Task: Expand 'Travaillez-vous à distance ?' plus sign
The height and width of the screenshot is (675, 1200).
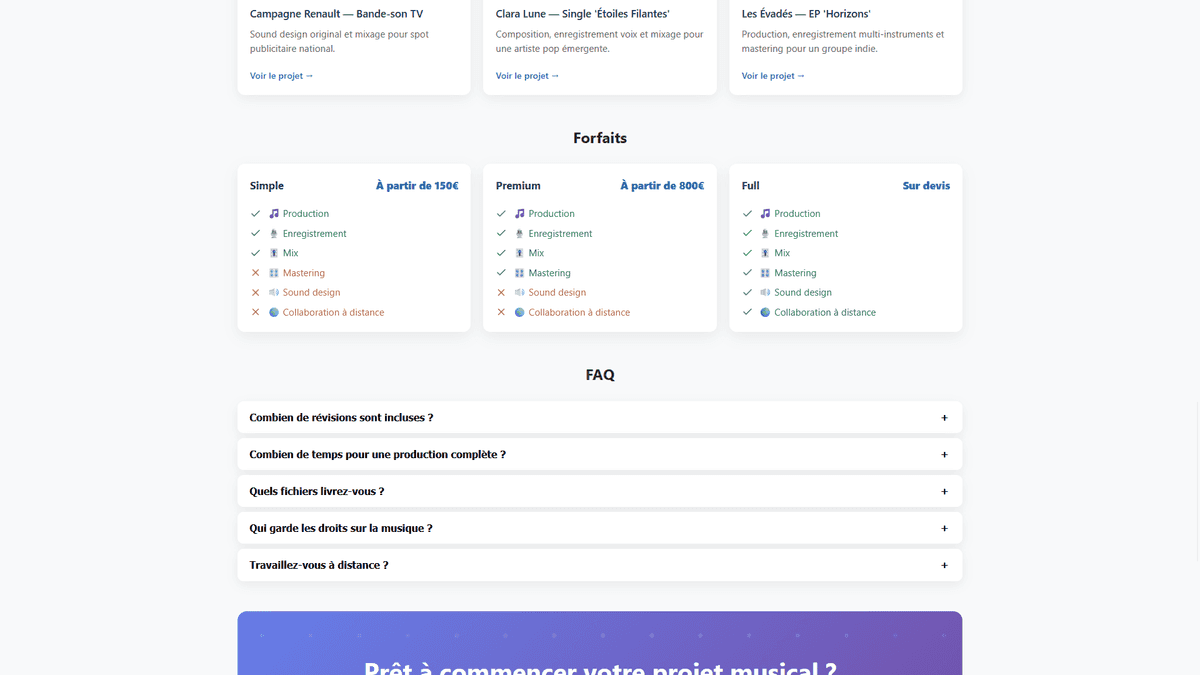Action: pyautogui.click(x=944, y=565)
